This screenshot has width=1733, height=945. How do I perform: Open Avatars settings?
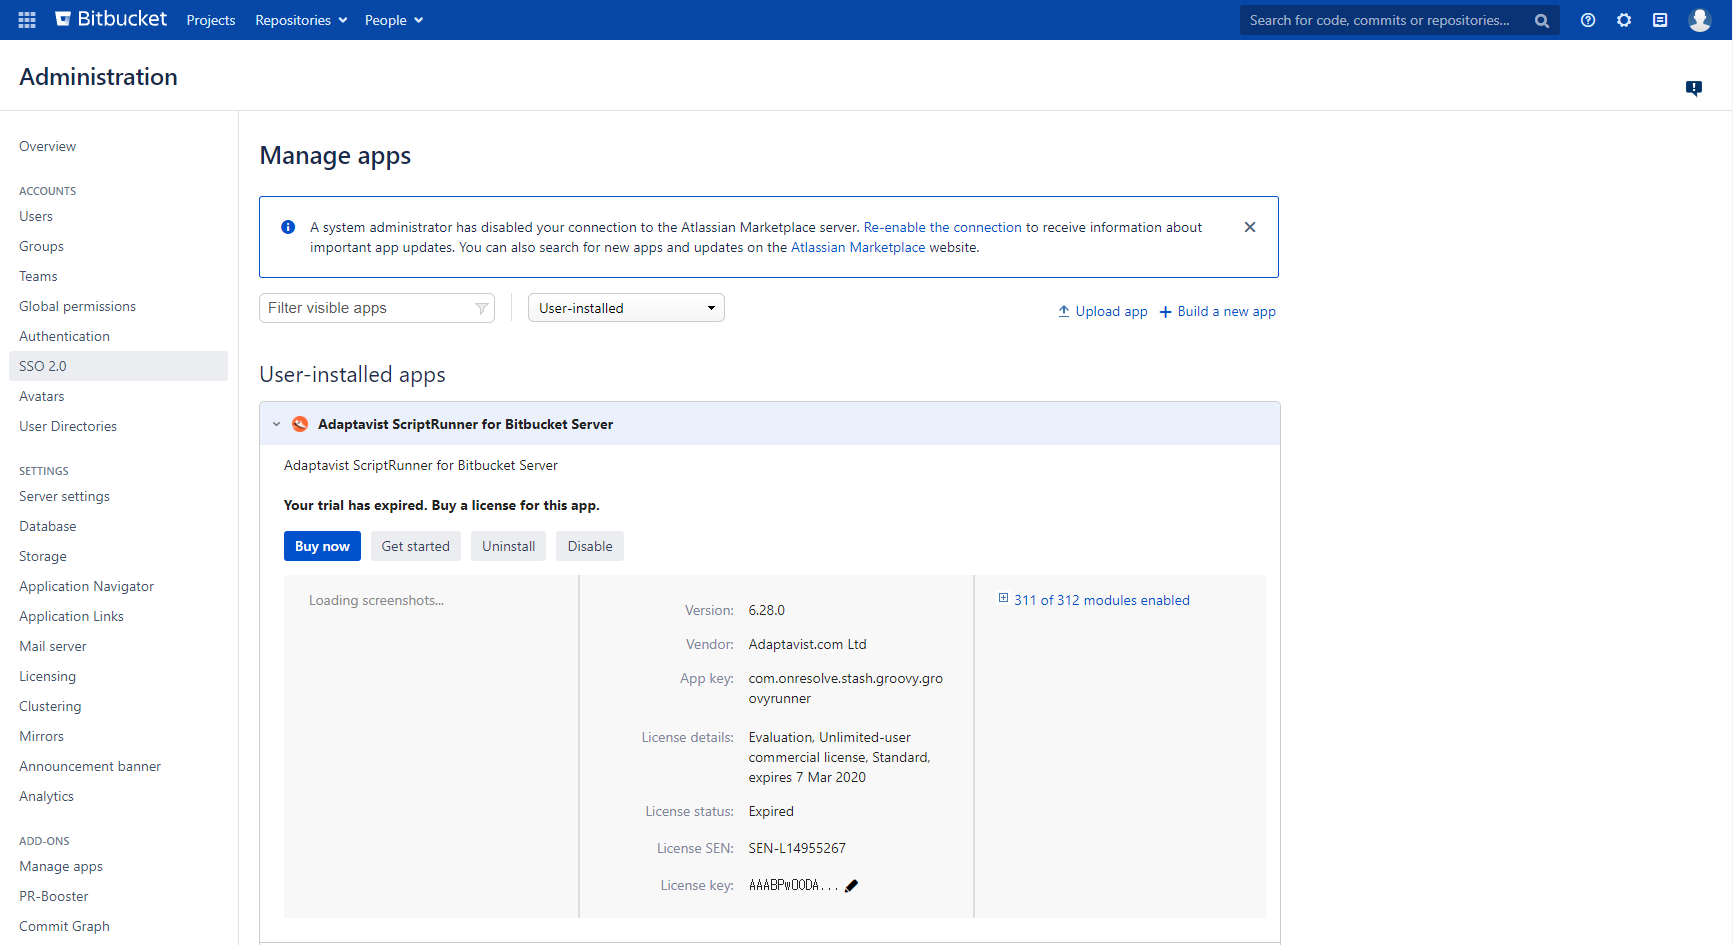coord(41,396)
